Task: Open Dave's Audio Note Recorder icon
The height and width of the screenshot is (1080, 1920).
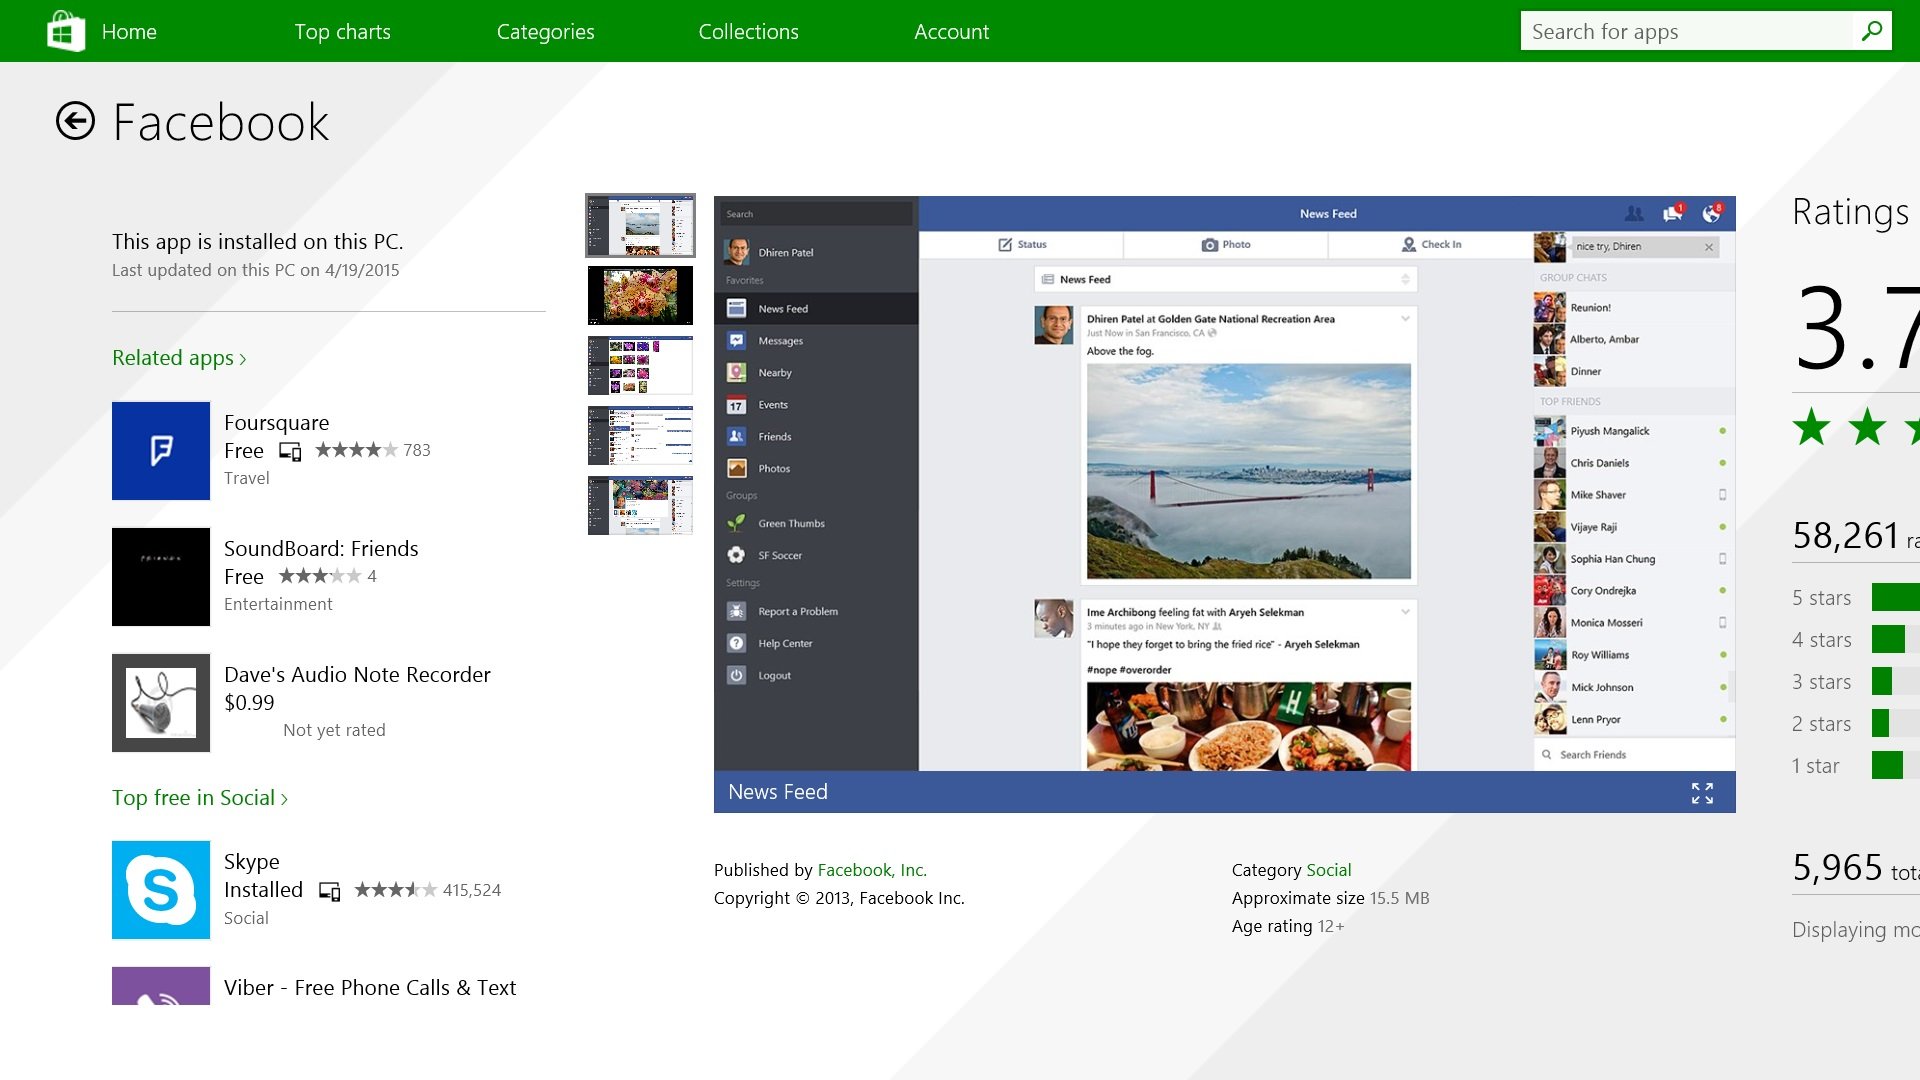Action: pos(161,703)
